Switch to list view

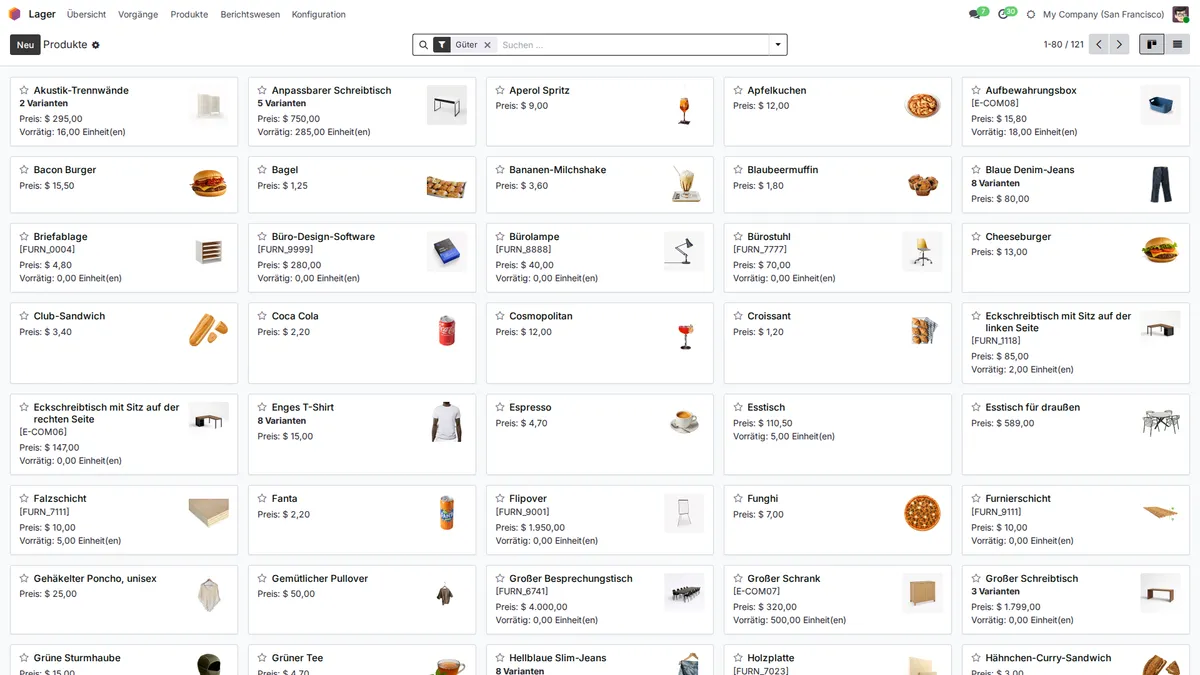coord(1178,44)
